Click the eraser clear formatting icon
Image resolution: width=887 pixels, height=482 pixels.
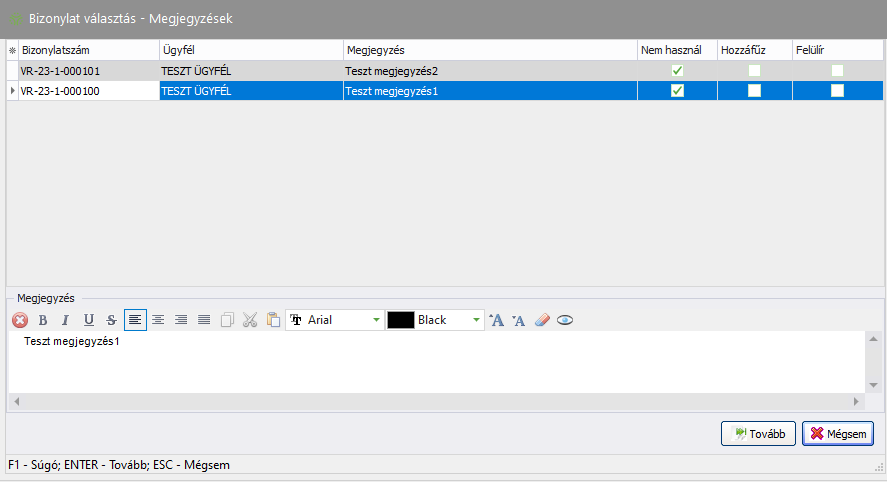click(542, 320)
